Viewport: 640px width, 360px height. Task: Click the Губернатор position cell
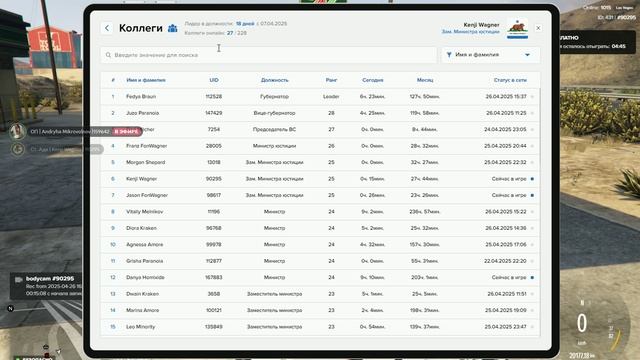point(274,97)
